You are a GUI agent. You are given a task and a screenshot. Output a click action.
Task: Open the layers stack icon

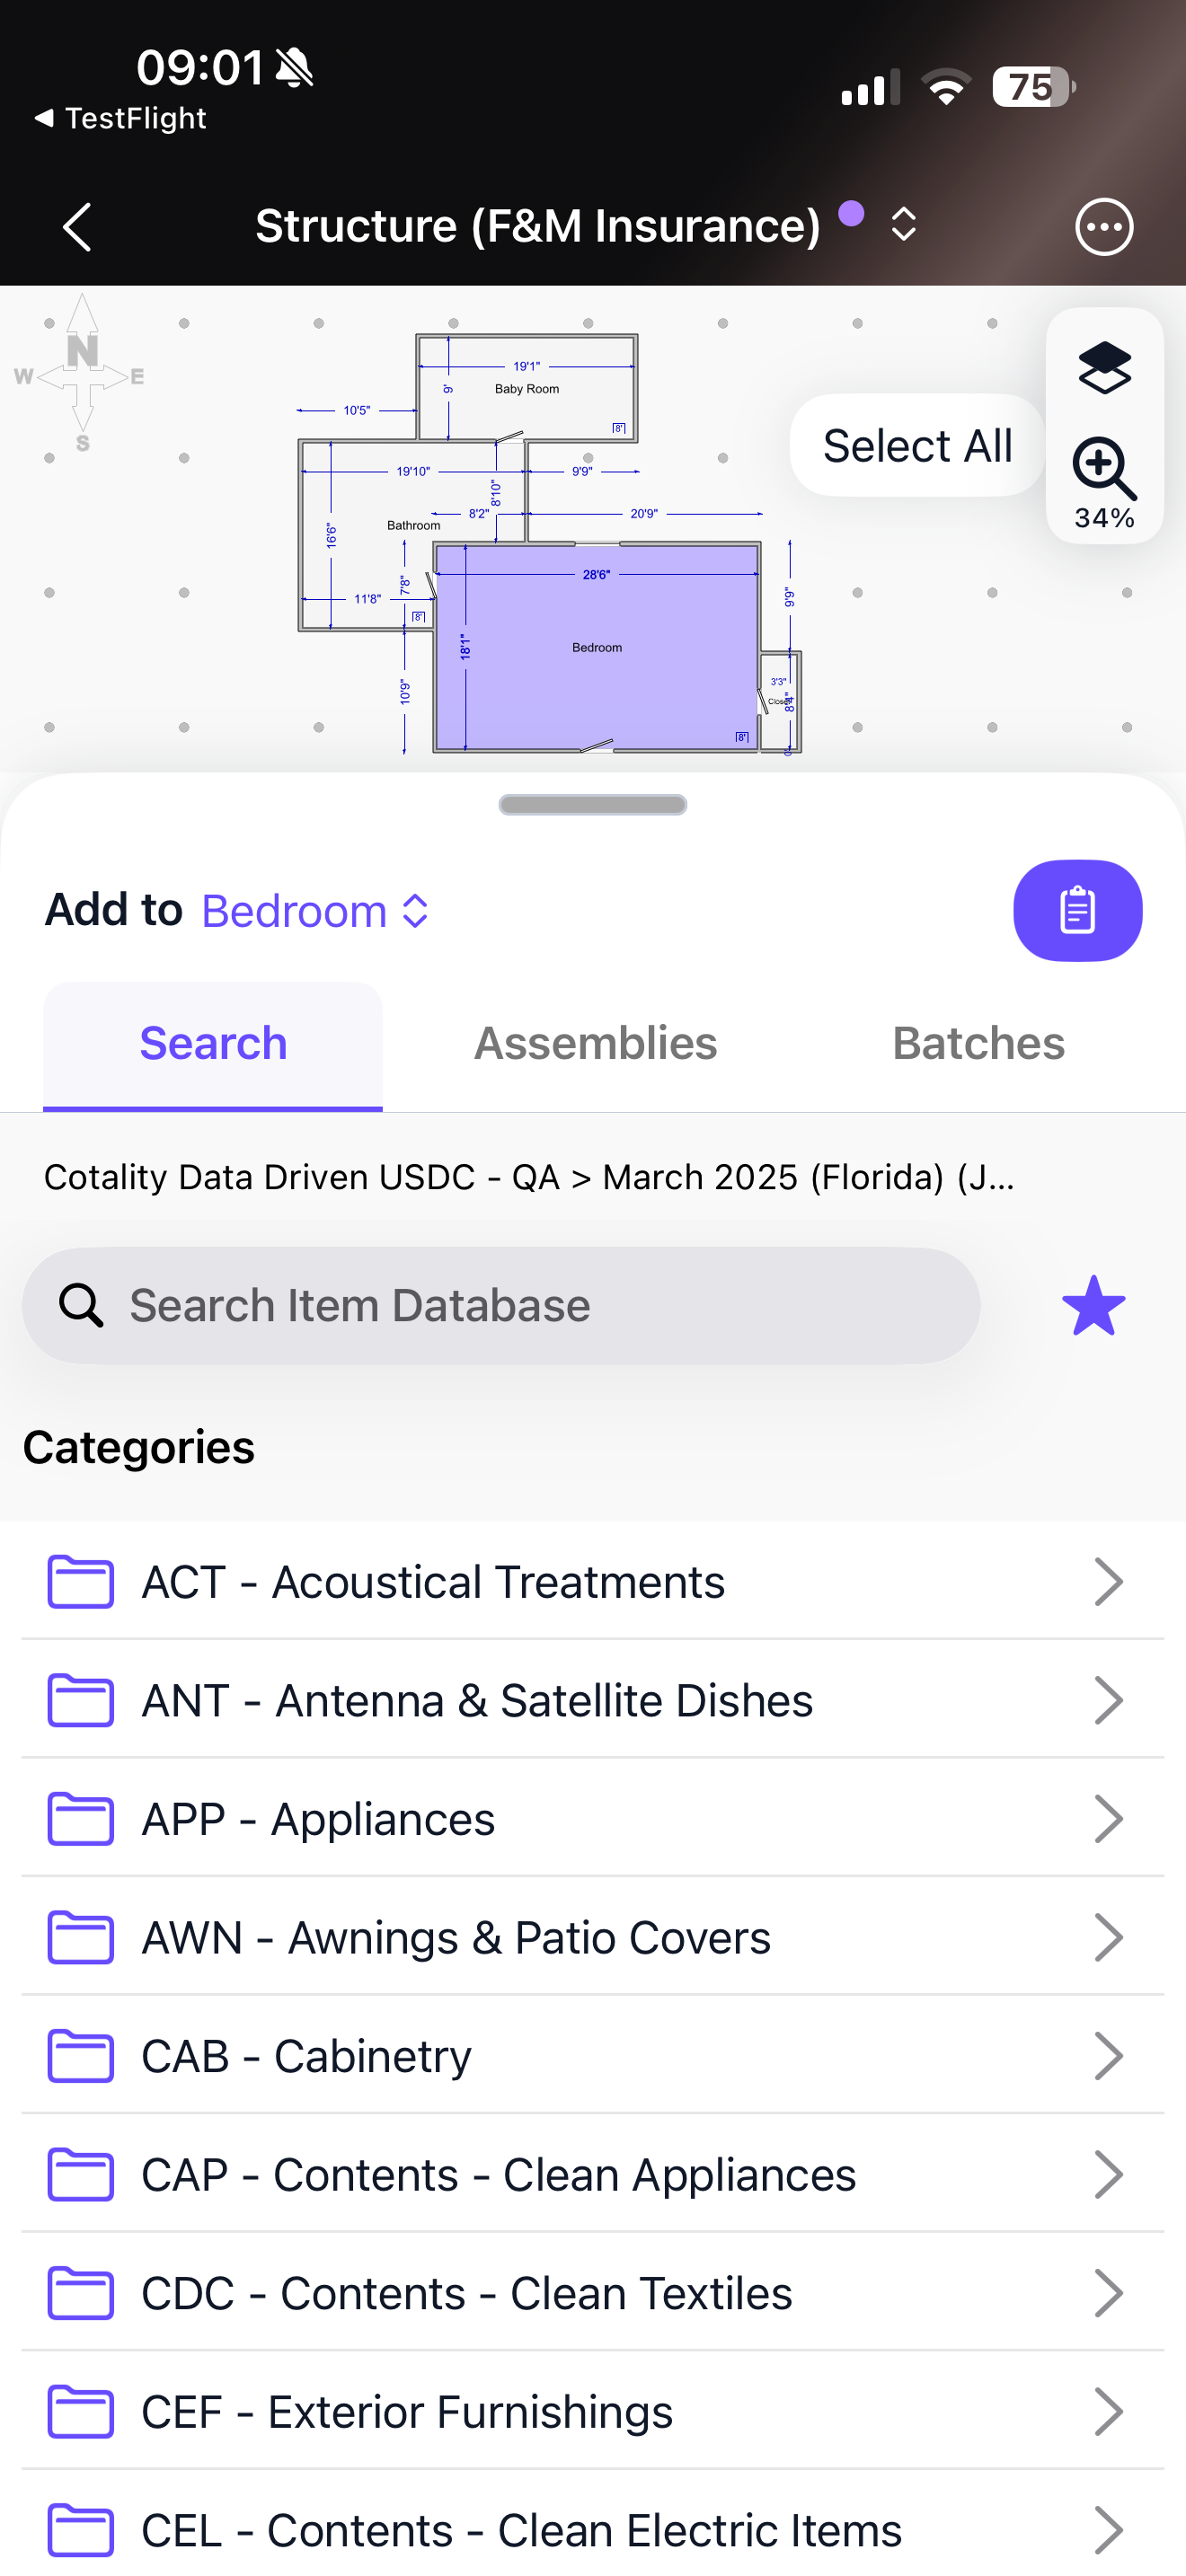click(x=1104, y=368)
